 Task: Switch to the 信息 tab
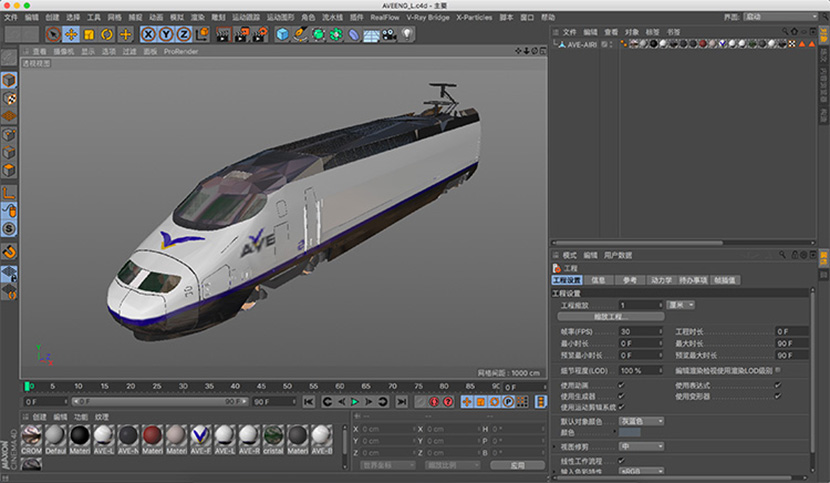[598, 280]
